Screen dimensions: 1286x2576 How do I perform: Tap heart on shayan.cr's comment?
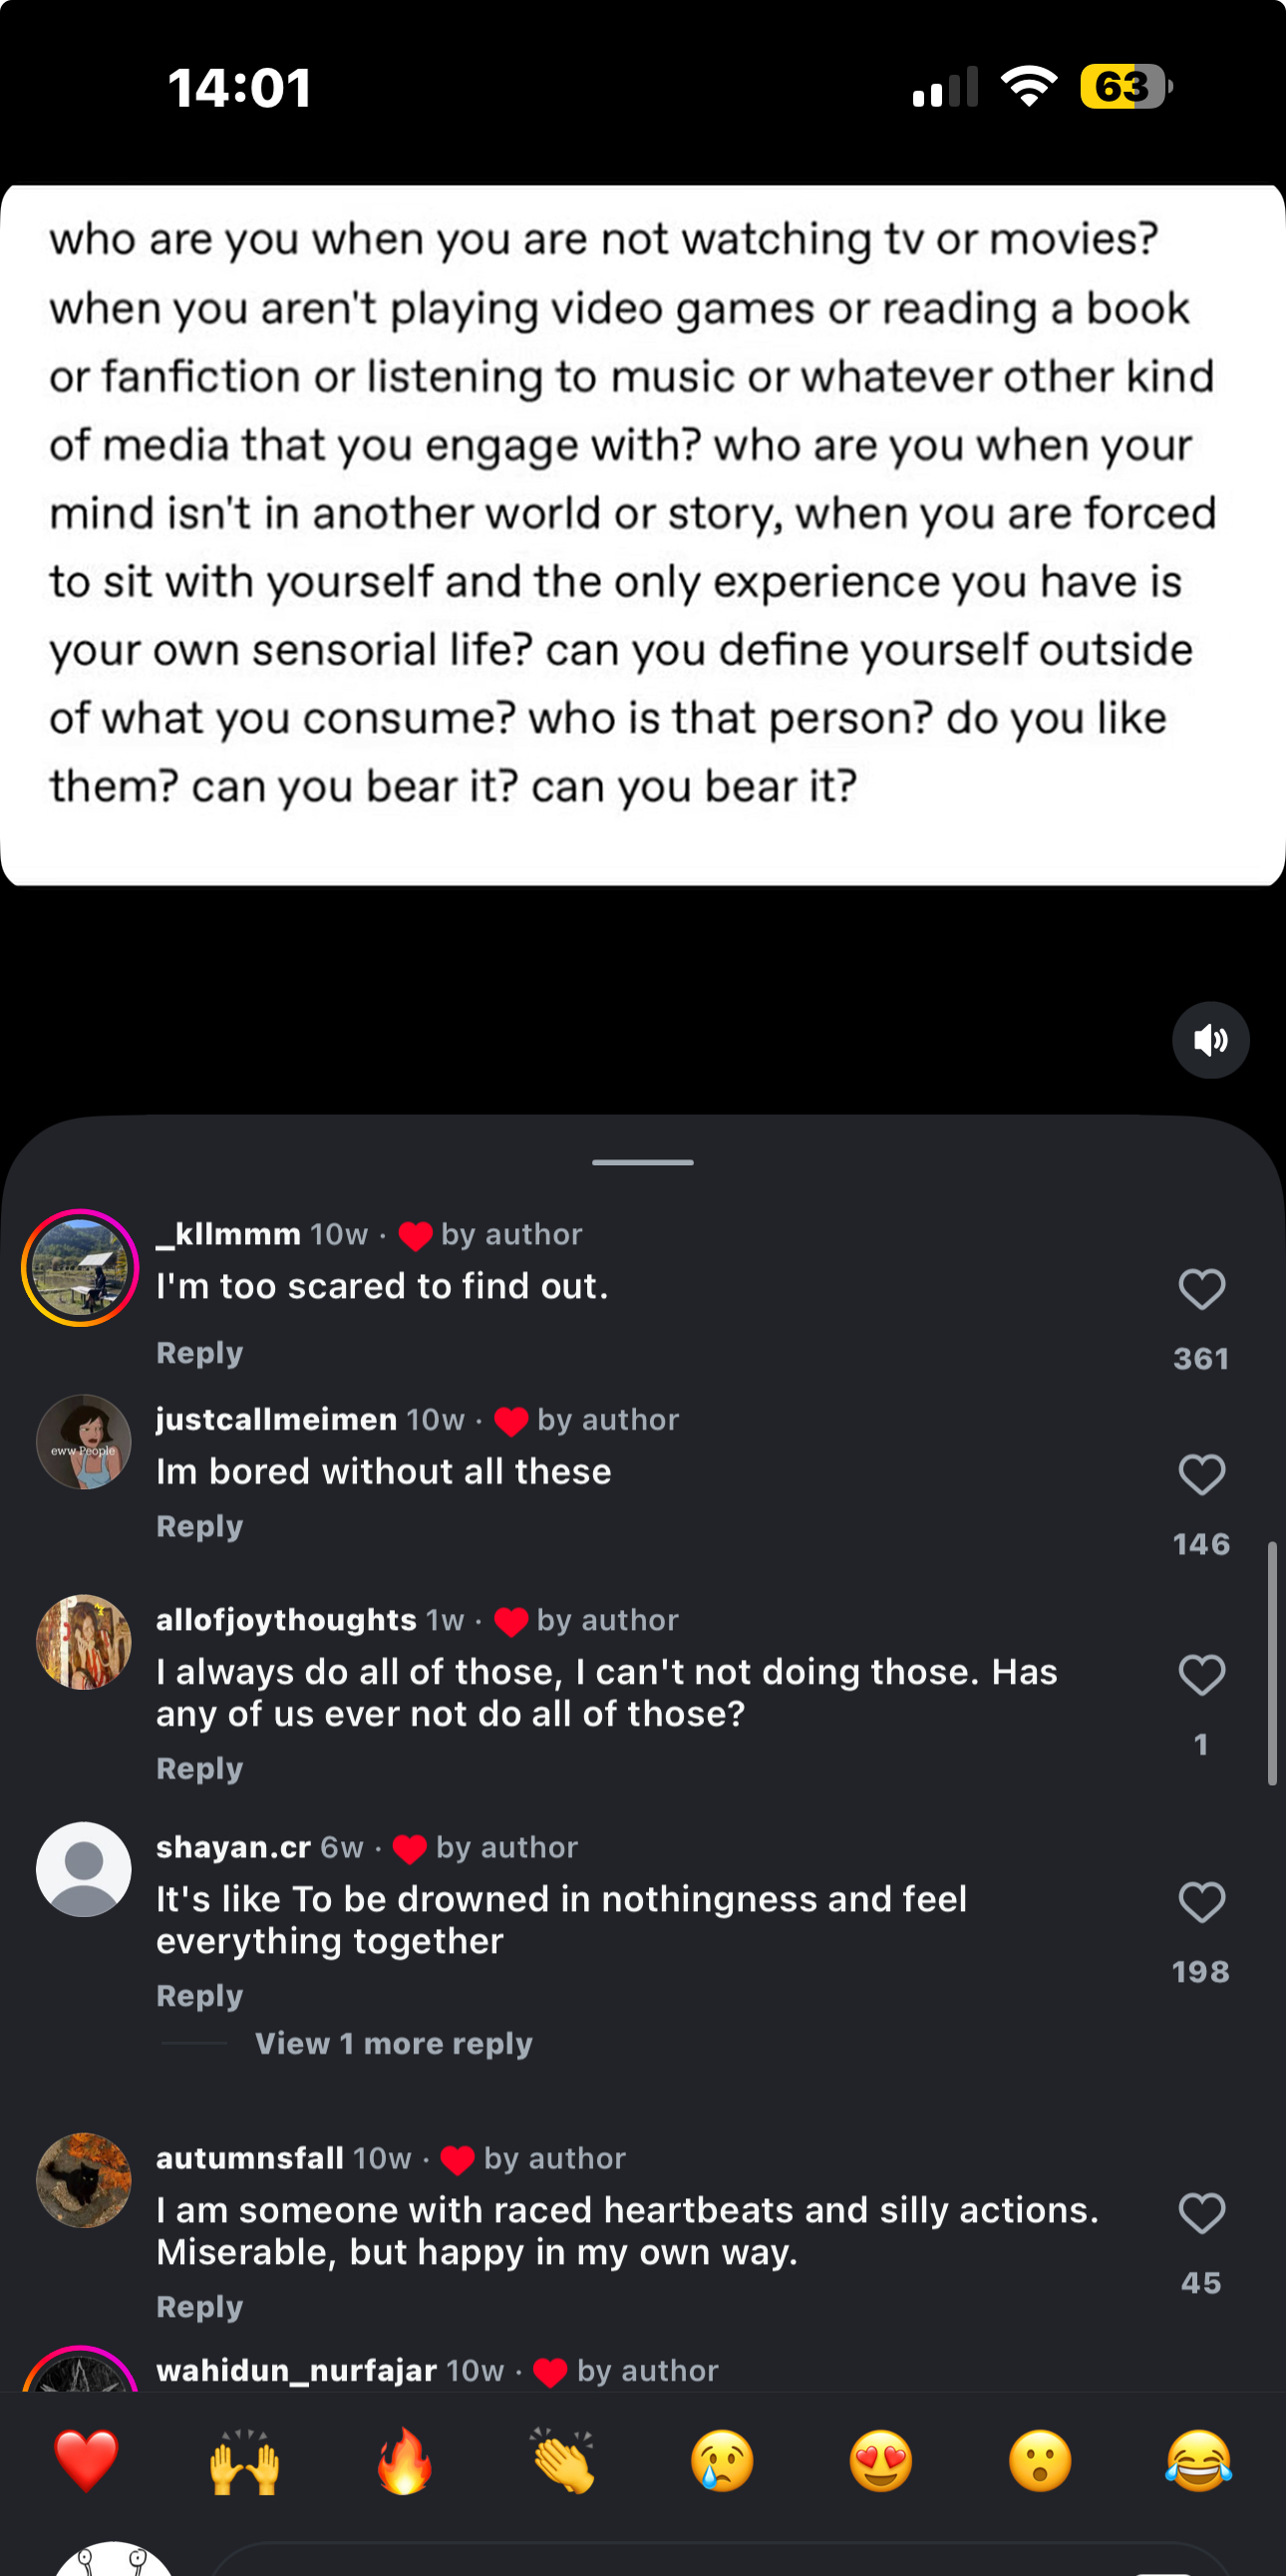coord(1201,1902)
